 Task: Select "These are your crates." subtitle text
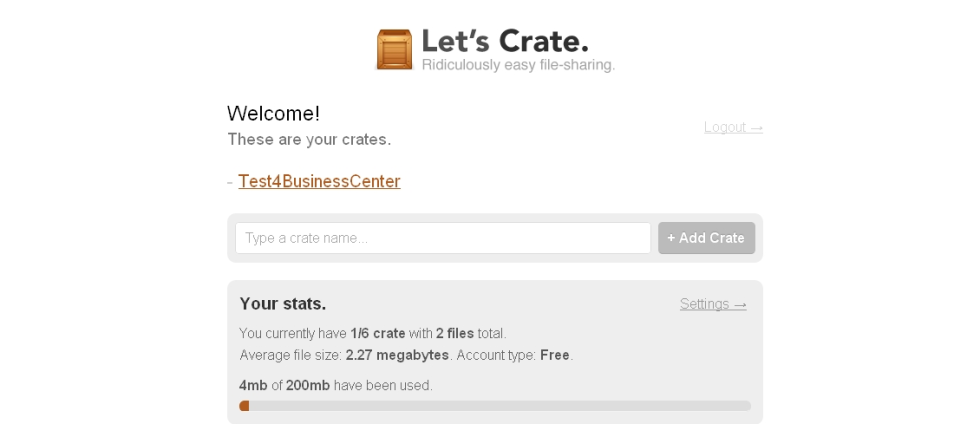[x=309, y=139]
